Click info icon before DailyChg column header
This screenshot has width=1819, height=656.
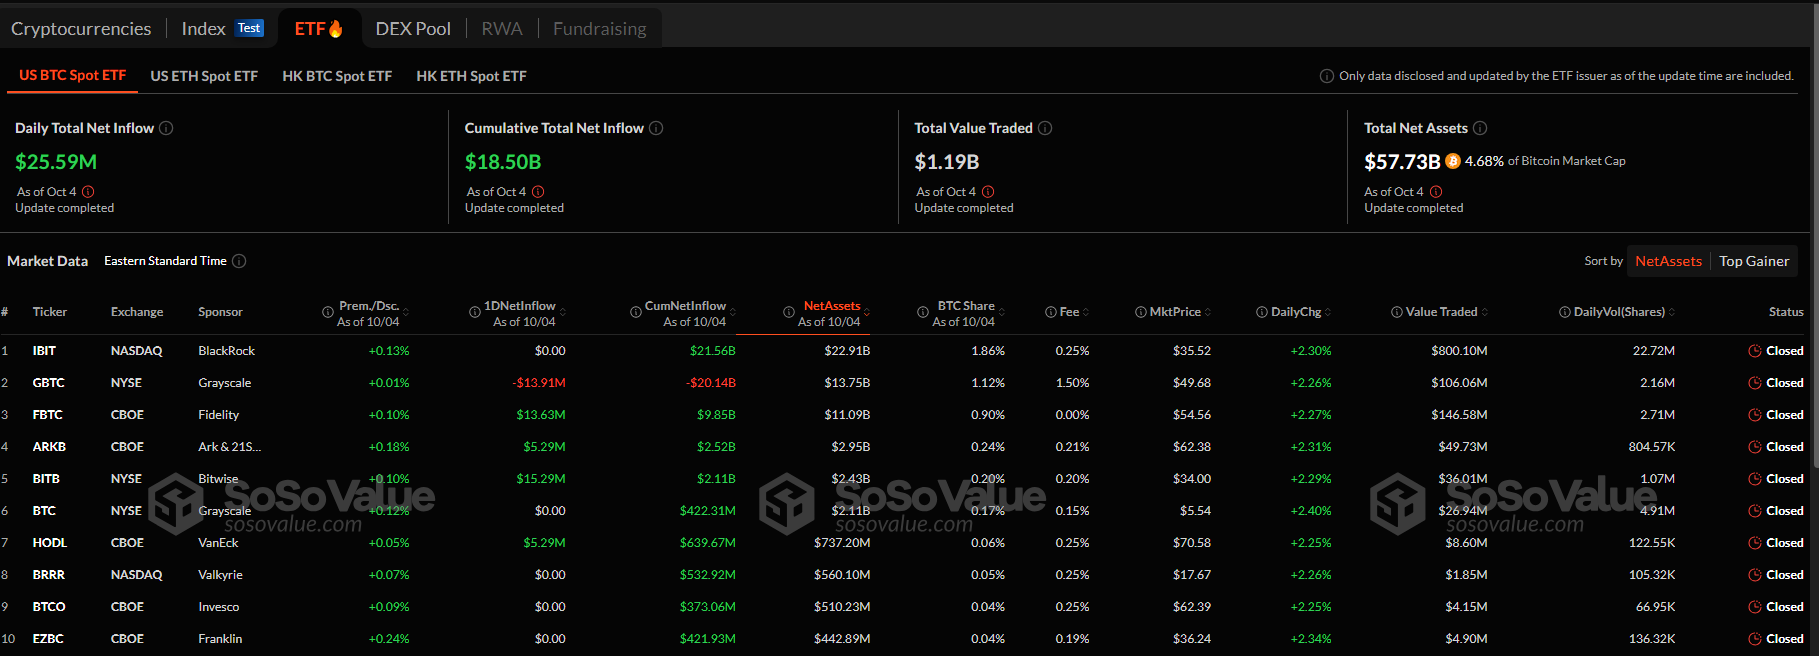coord(1262,313)
